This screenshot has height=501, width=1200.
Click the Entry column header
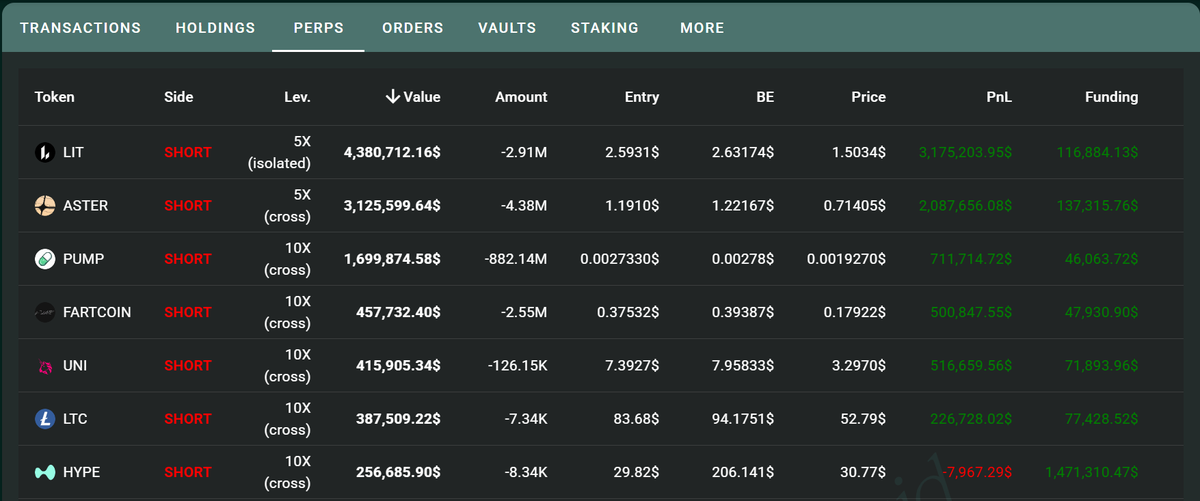pyautogui.click(x=641, y=97)
